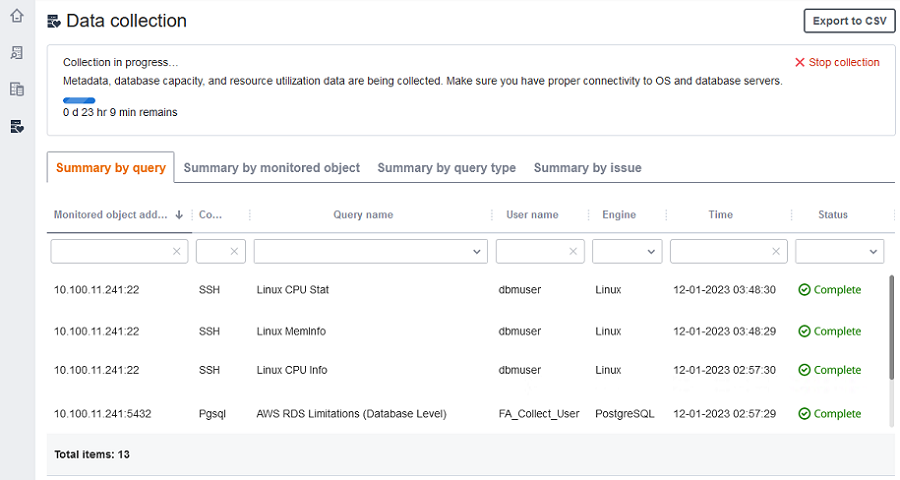
Task: Click the sort arrow on Monitored object address
Action: 179,214
